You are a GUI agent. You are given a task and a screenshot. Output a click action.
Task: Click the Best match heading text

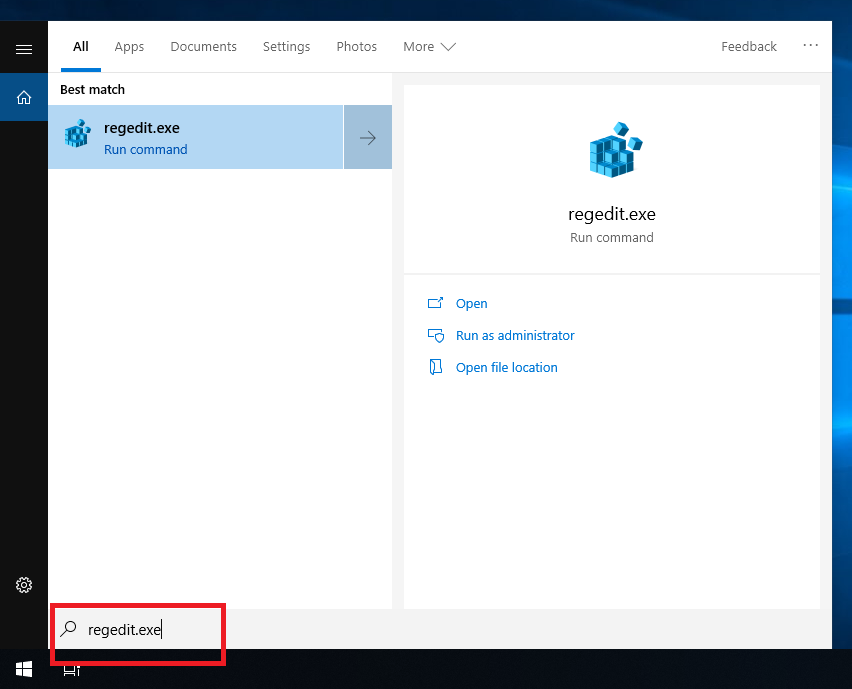coord(92,90)
